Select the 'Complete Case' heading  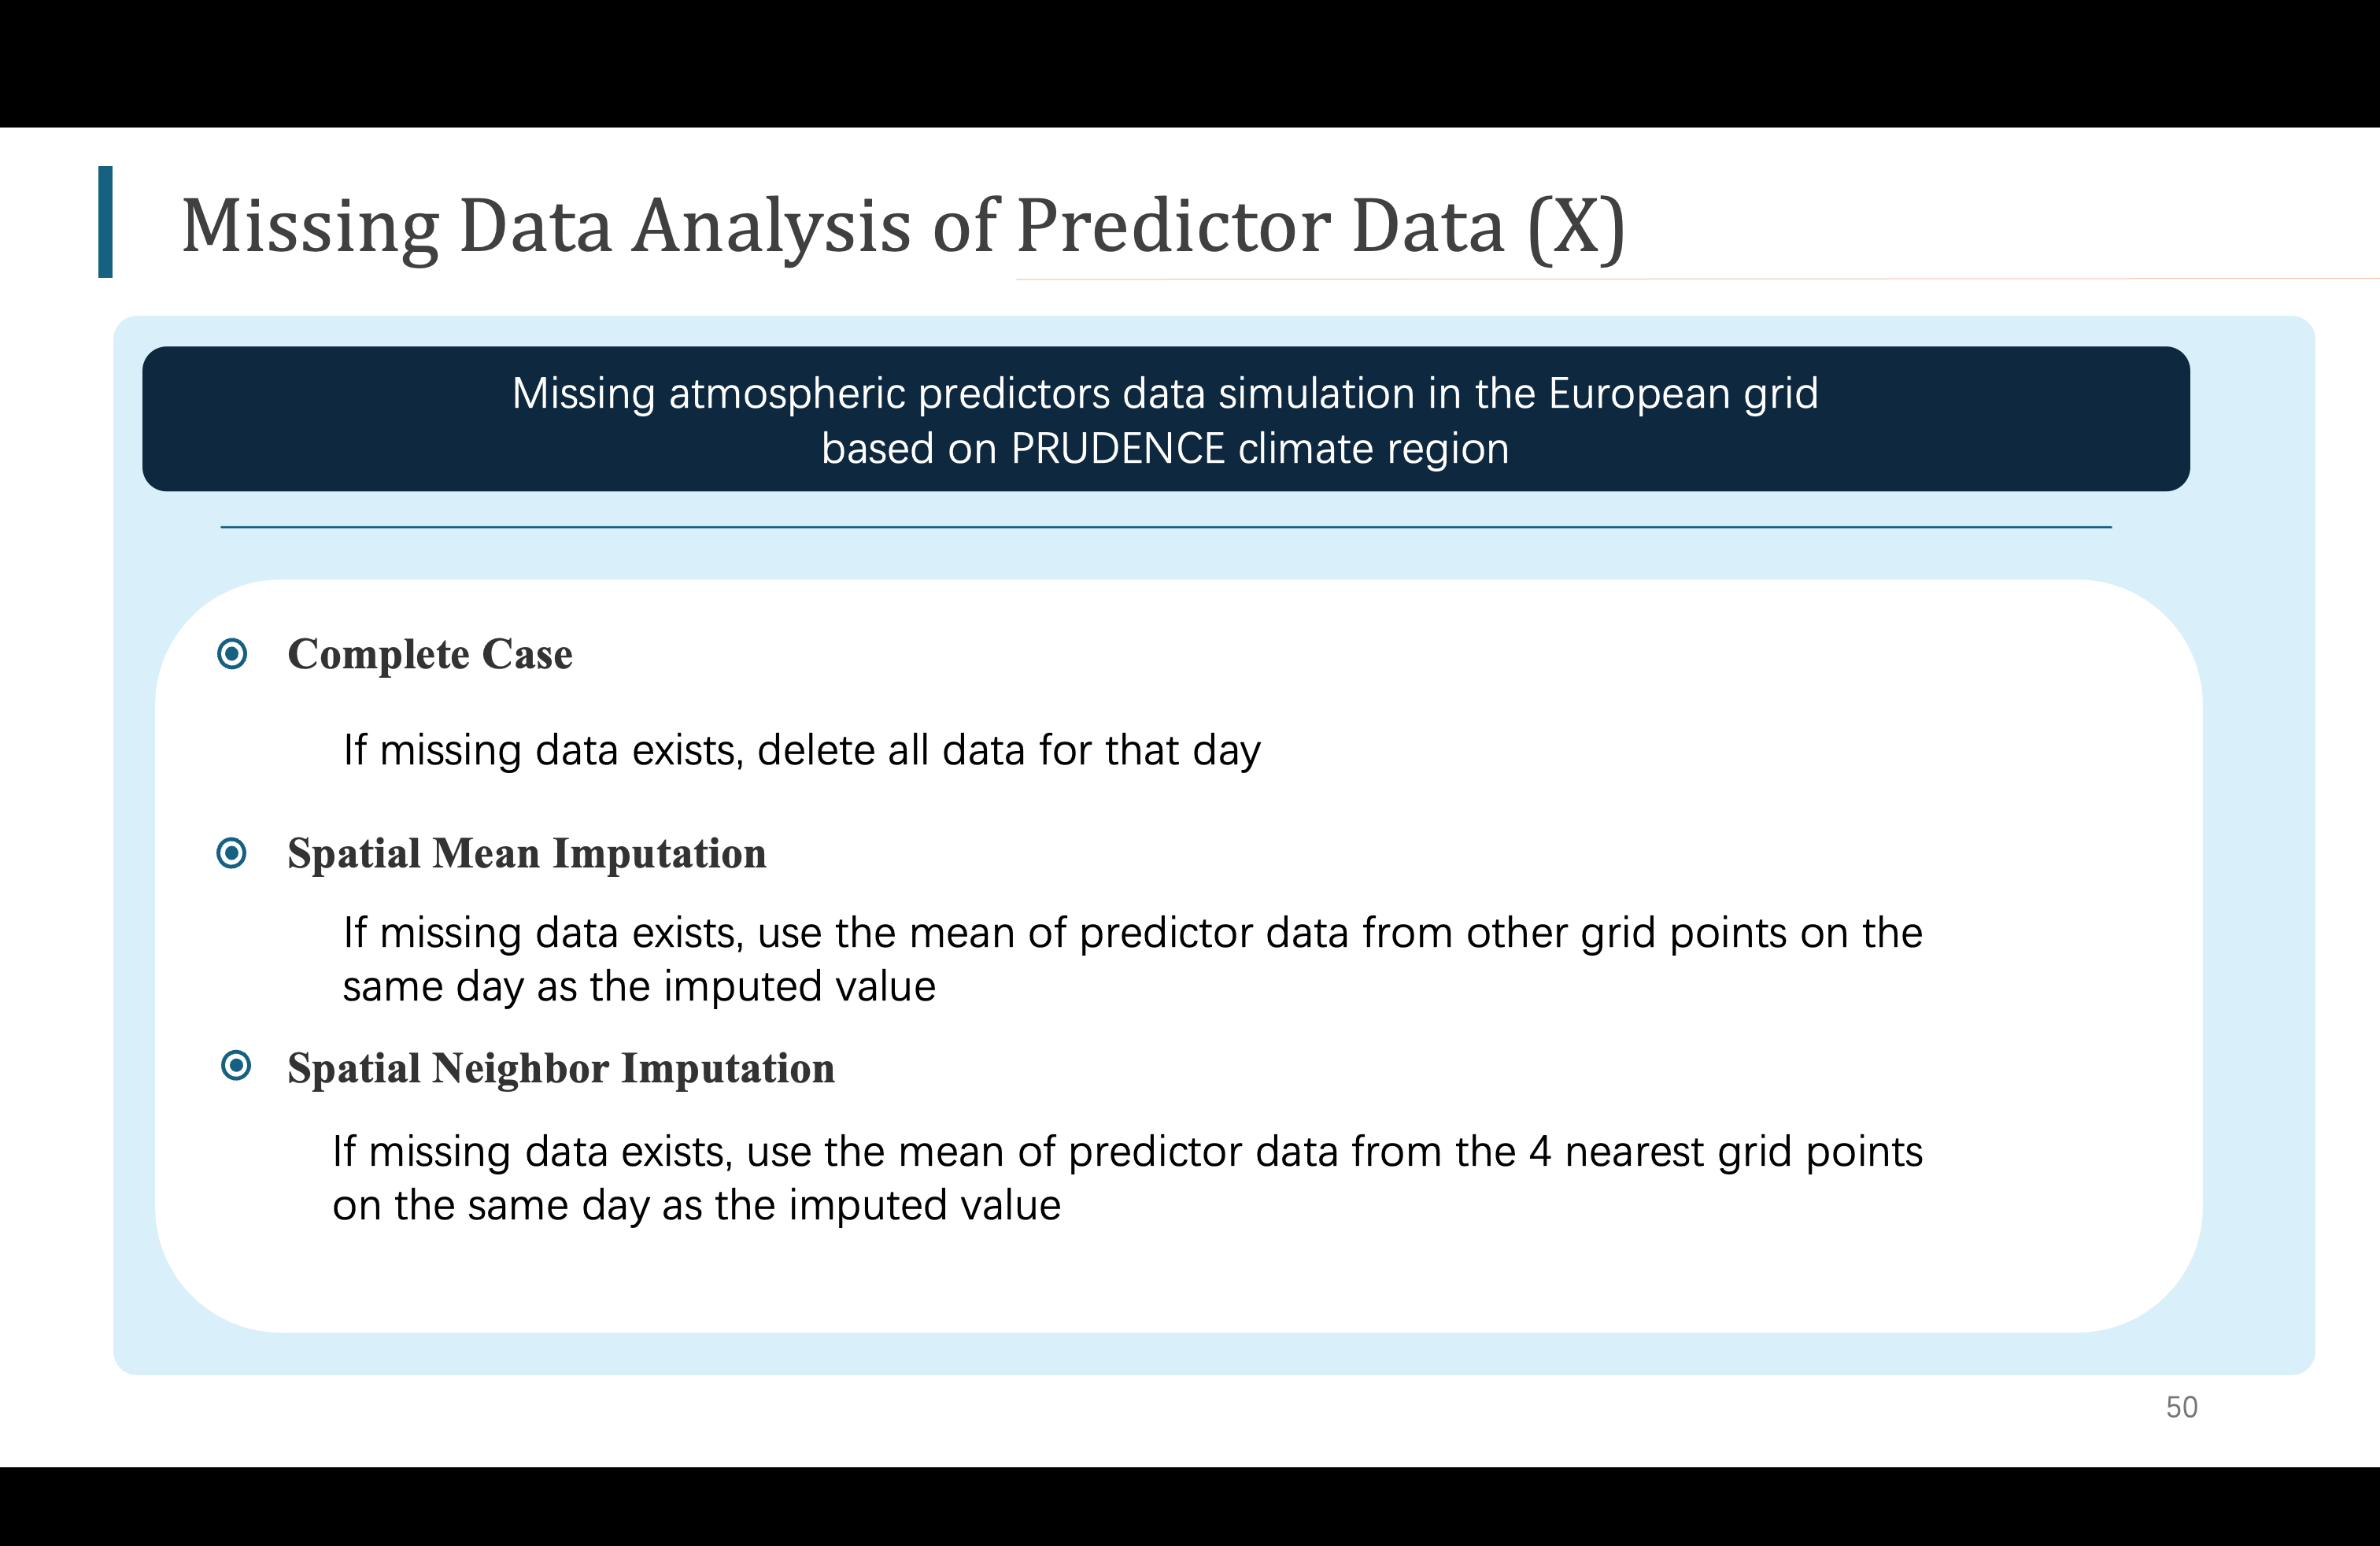[x=430, y=655]
